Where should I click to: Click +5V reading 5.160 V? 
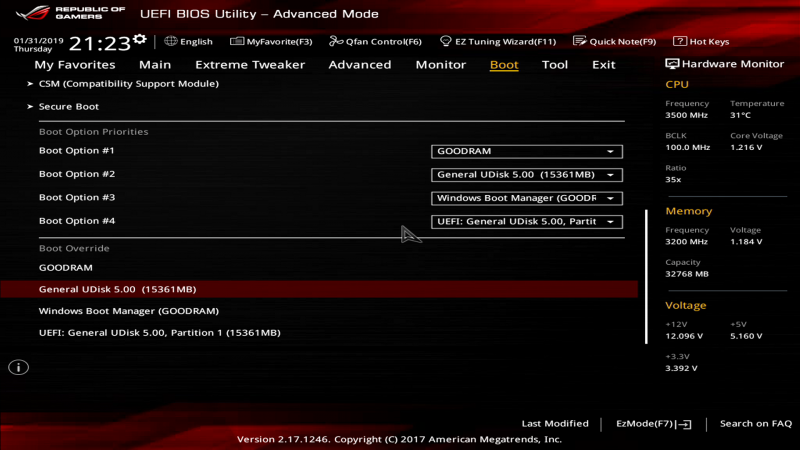[x=746, y=336]
